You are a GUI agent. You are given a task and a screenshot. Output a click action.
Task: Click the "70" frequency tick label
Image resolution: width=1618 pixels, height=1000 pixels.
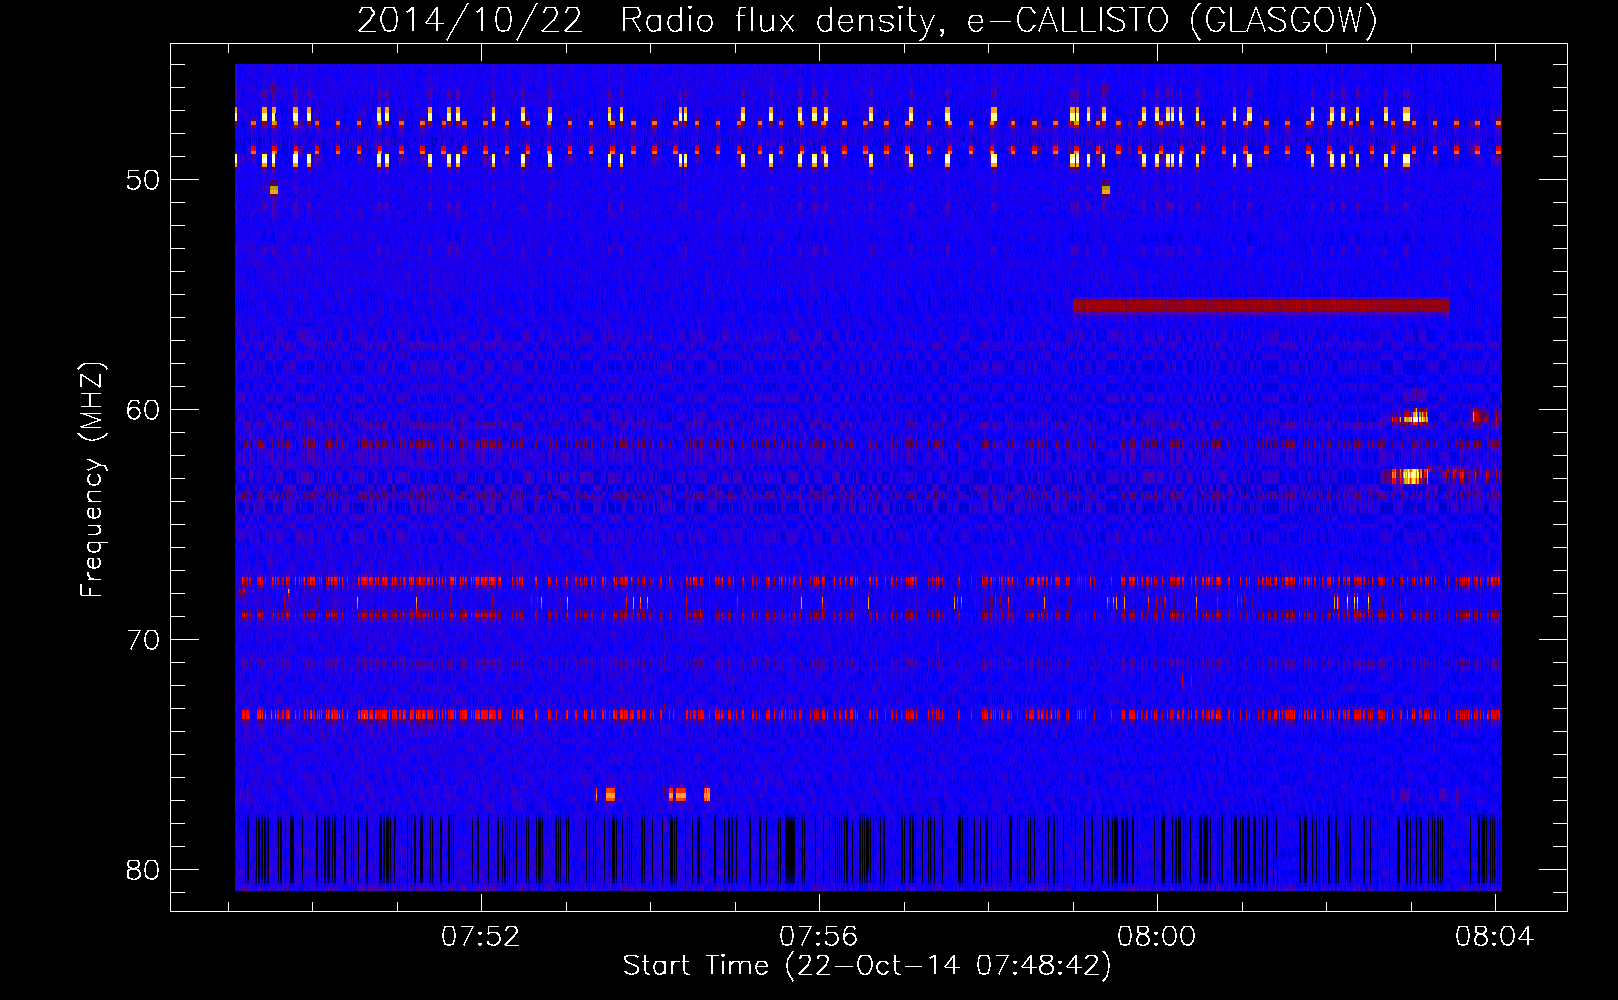click(x=143, y=640)
